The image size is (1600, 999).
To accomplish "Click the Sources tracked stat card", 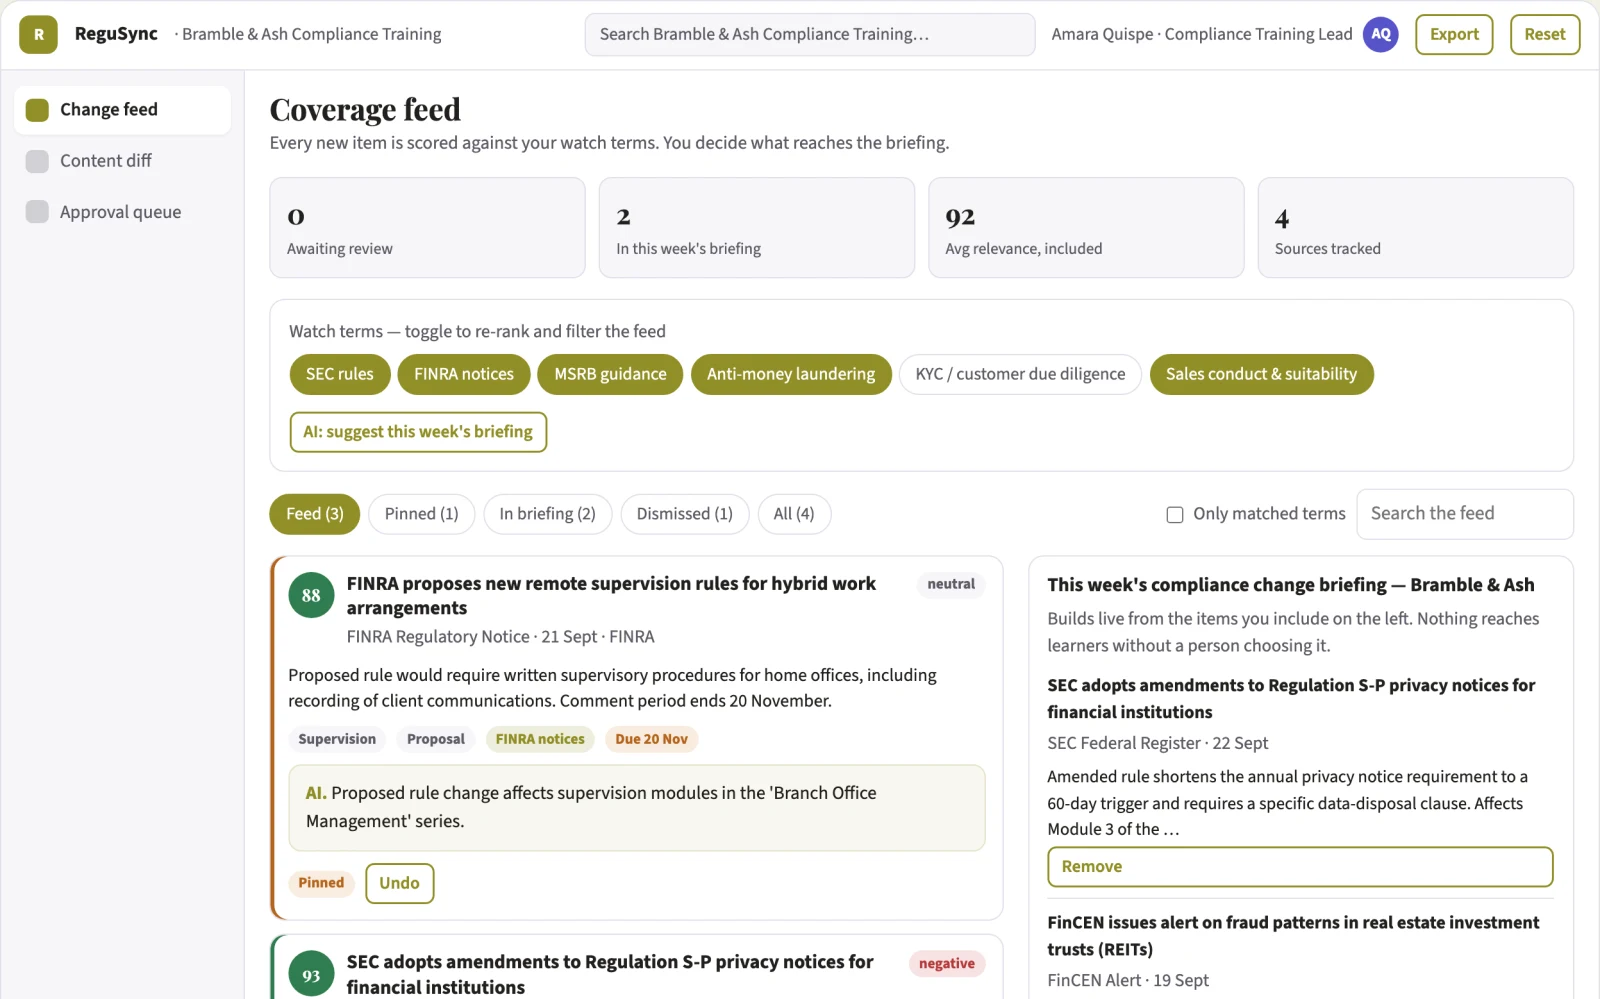I will pyautogui.click(x=1416, y=228).
